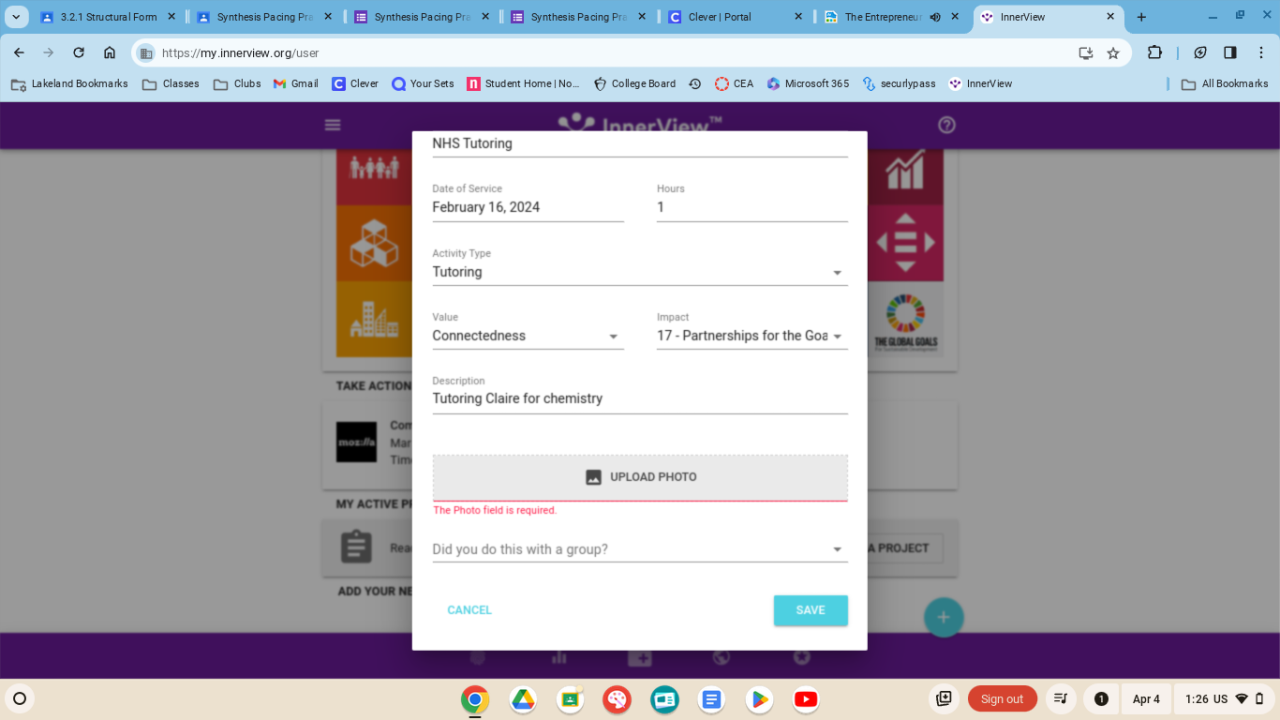Screen dimensions: 1280x720
Task: Open the InnerView help question mark
Action: [x=947, y=125]
